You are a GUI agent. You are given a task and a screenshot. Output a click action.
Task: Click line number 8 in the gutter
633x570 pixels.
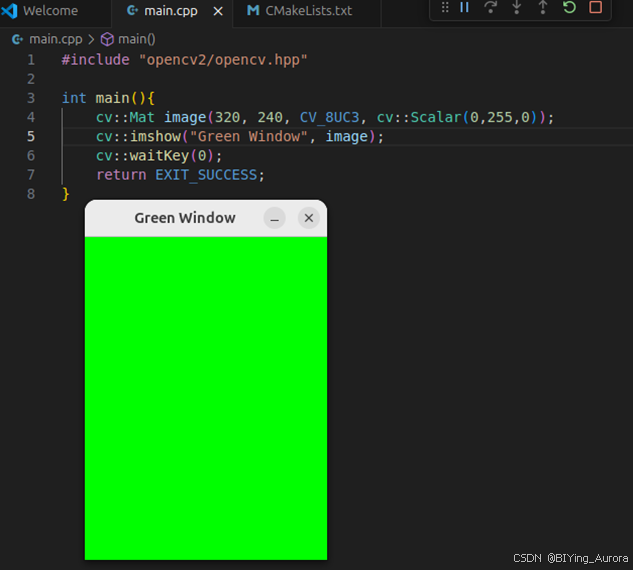click(31, 194)
